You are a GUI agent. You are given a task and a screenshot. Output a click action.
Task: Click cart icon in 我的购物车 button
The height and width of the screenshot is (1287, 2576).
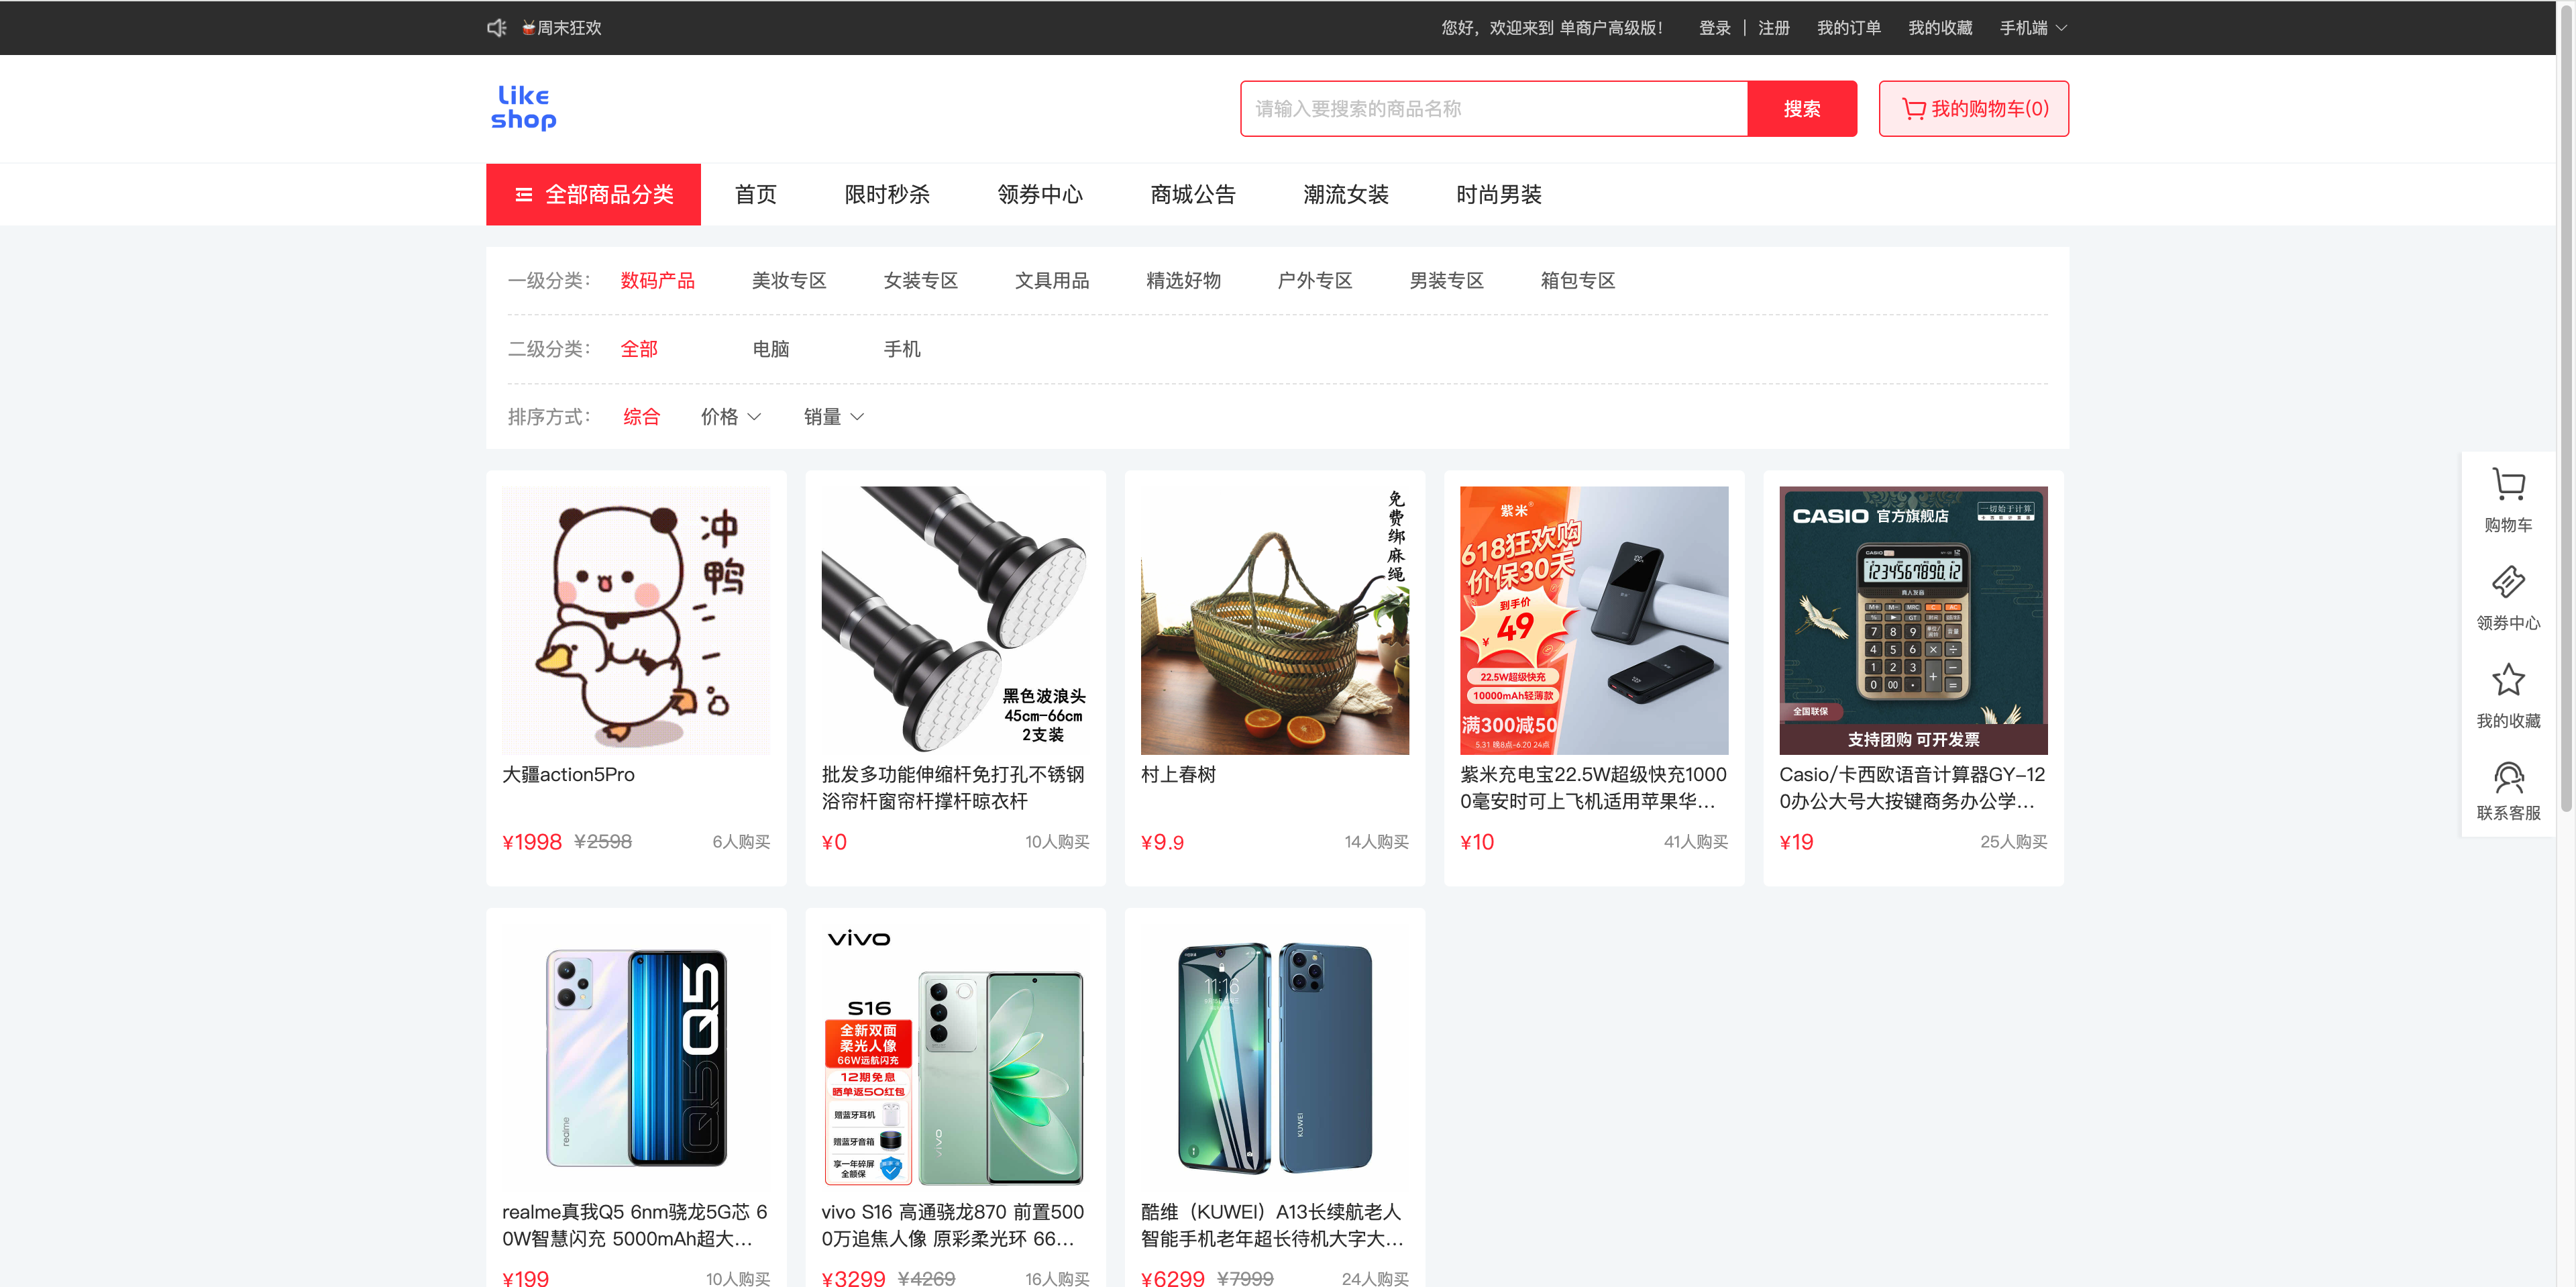tap(1913, 109)
